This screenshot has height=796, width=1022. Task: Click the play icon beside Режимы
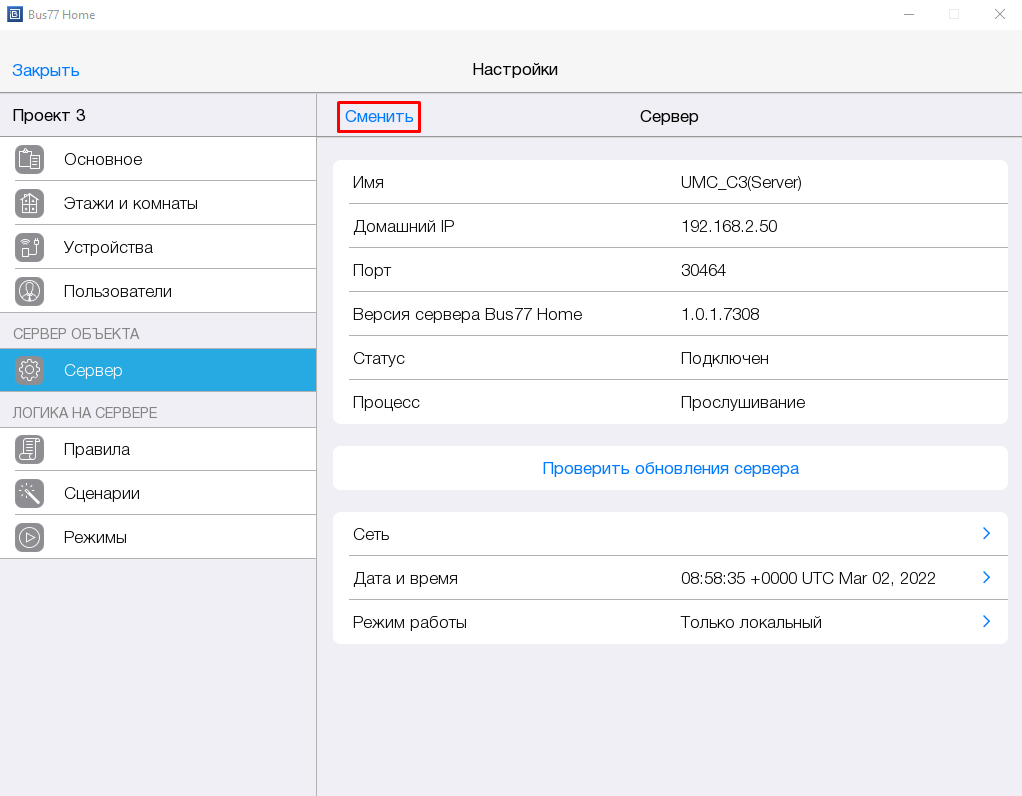point(29,537)
